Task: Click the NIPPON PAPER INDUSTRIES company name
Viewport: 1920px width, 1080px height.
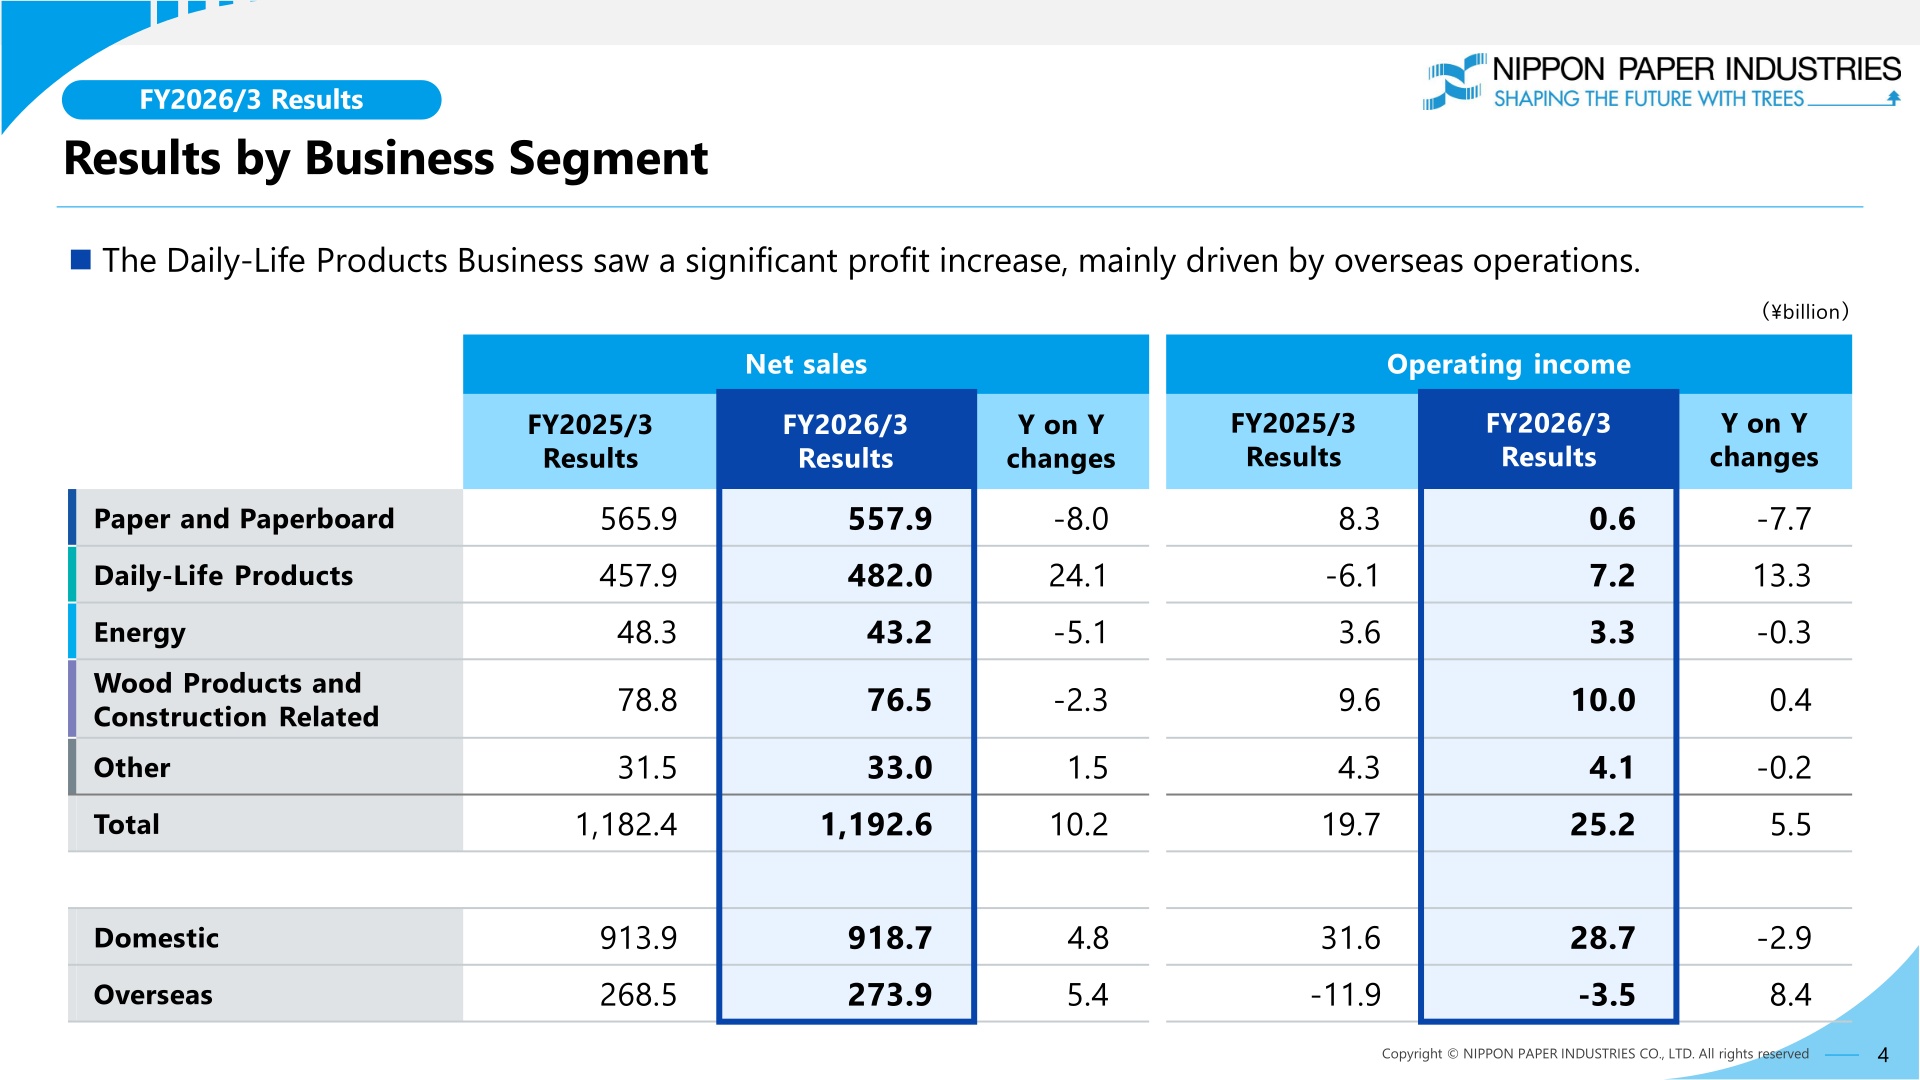Action: pyautogui.click(x=1697, y=69)
